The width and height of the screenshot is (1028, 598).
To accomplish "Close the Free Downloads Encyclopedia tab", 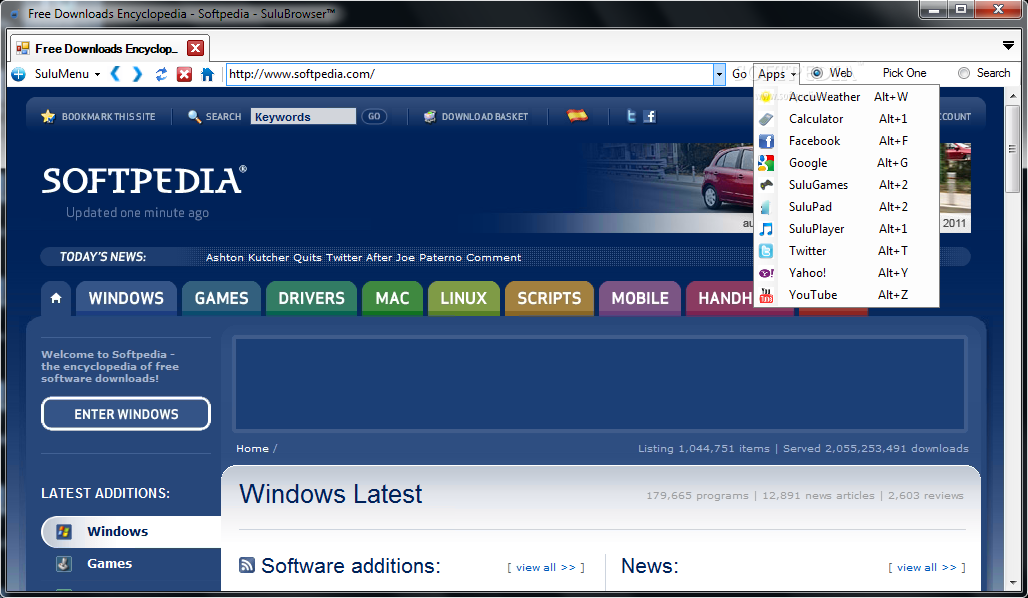I will [x=195, y=48].
